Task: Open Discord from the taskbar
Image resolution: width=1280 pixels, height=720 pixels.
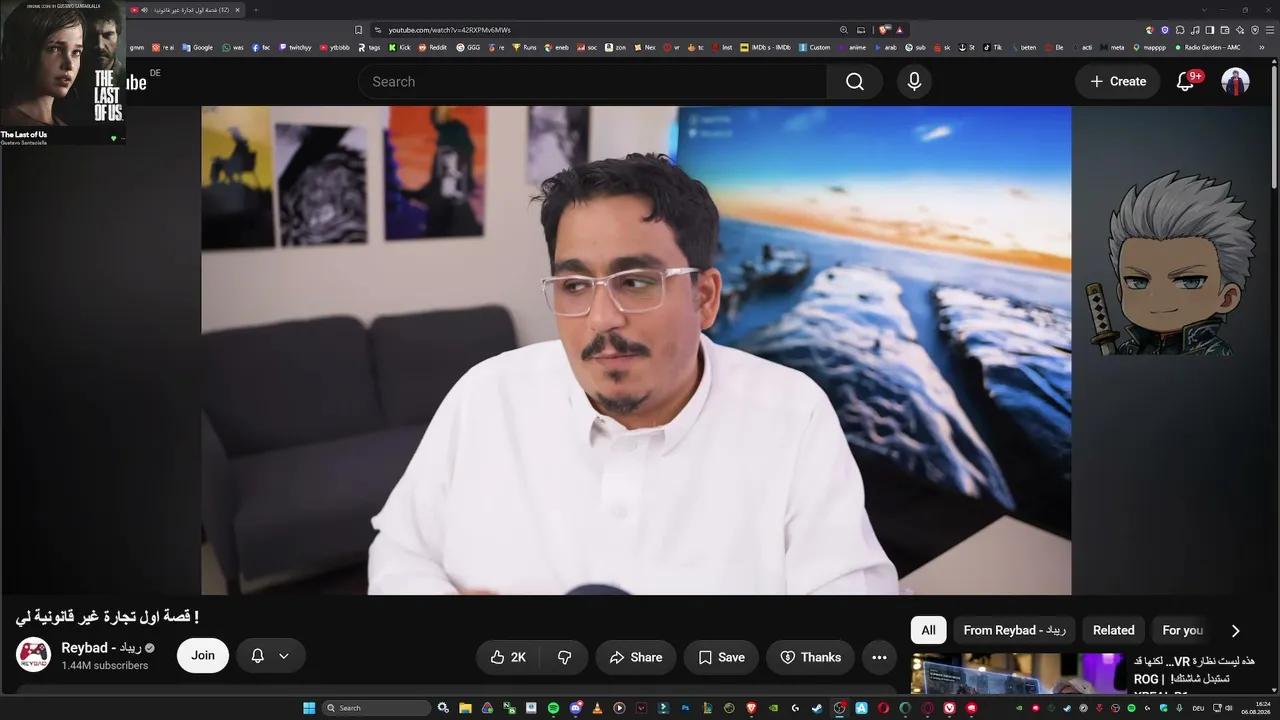Action: (x=576, y=708)
